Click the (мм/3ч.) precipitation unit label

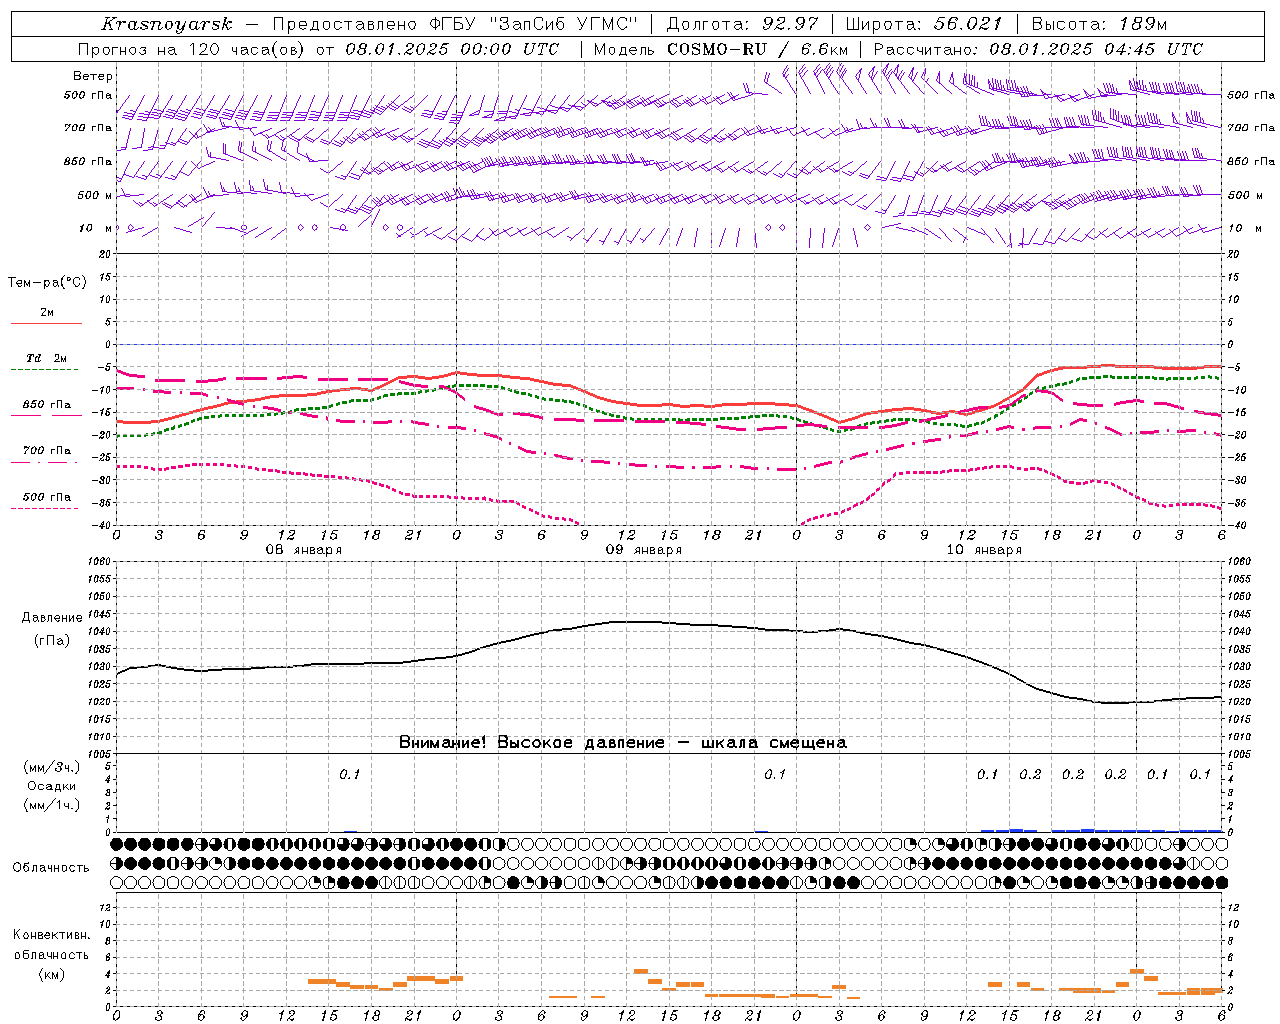pyautogui.click(x=52, y=767)
